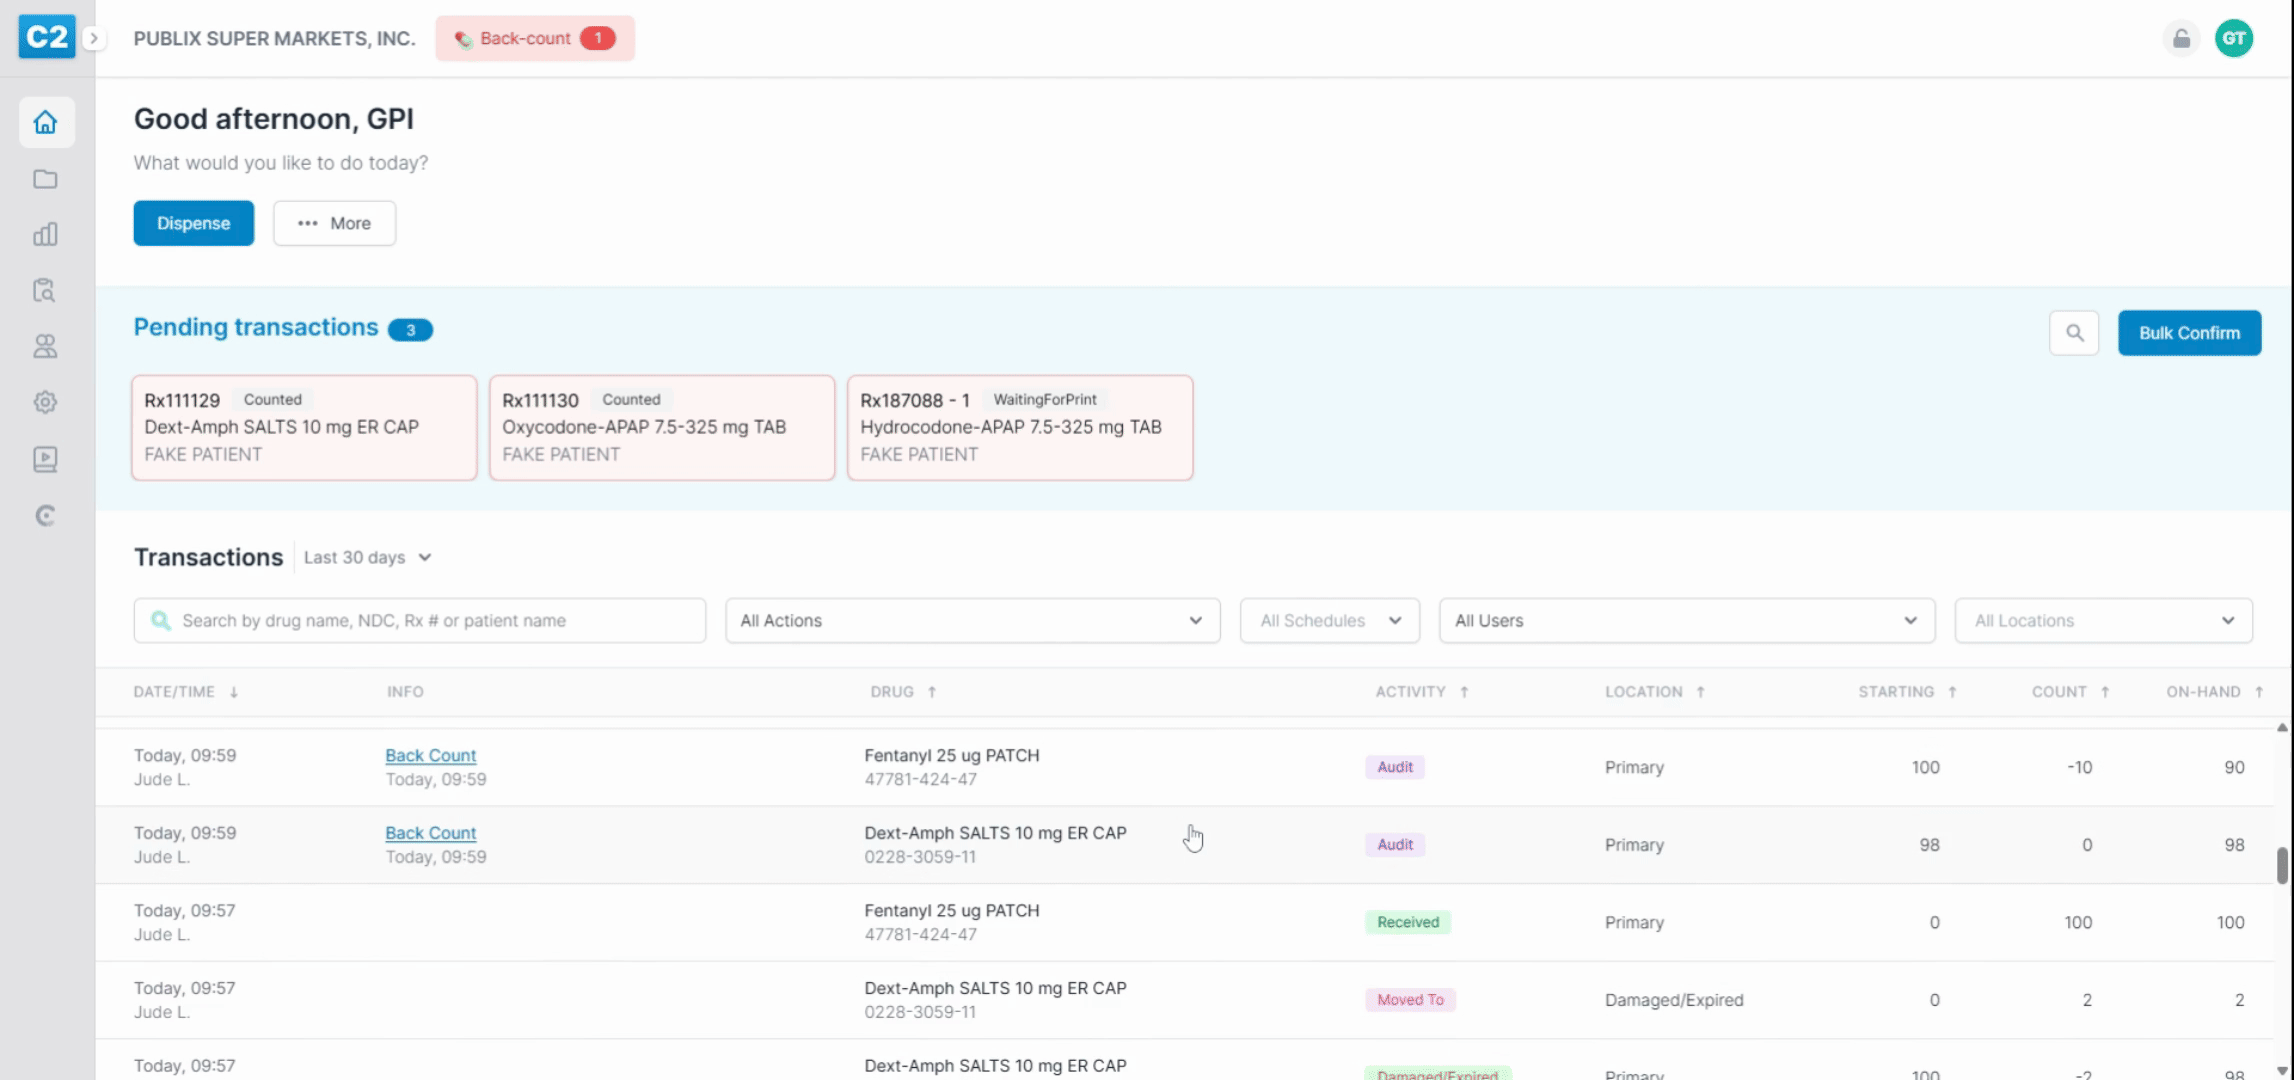The height and width of the screenshot is (1080, 2294).
Task: Click the Audit tag in the Dext-Amph row
Action: tap(1395, 845)
